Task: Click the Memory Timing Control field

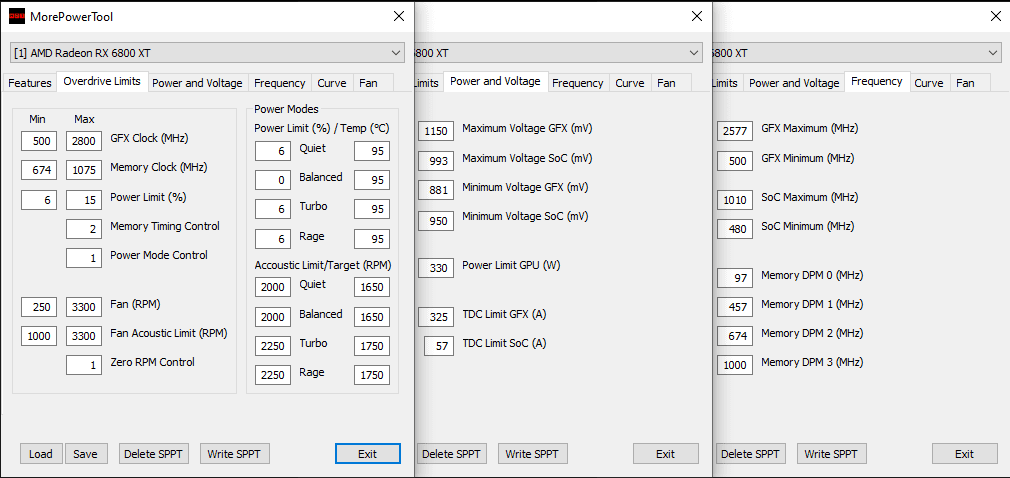Action: (84, 229)
